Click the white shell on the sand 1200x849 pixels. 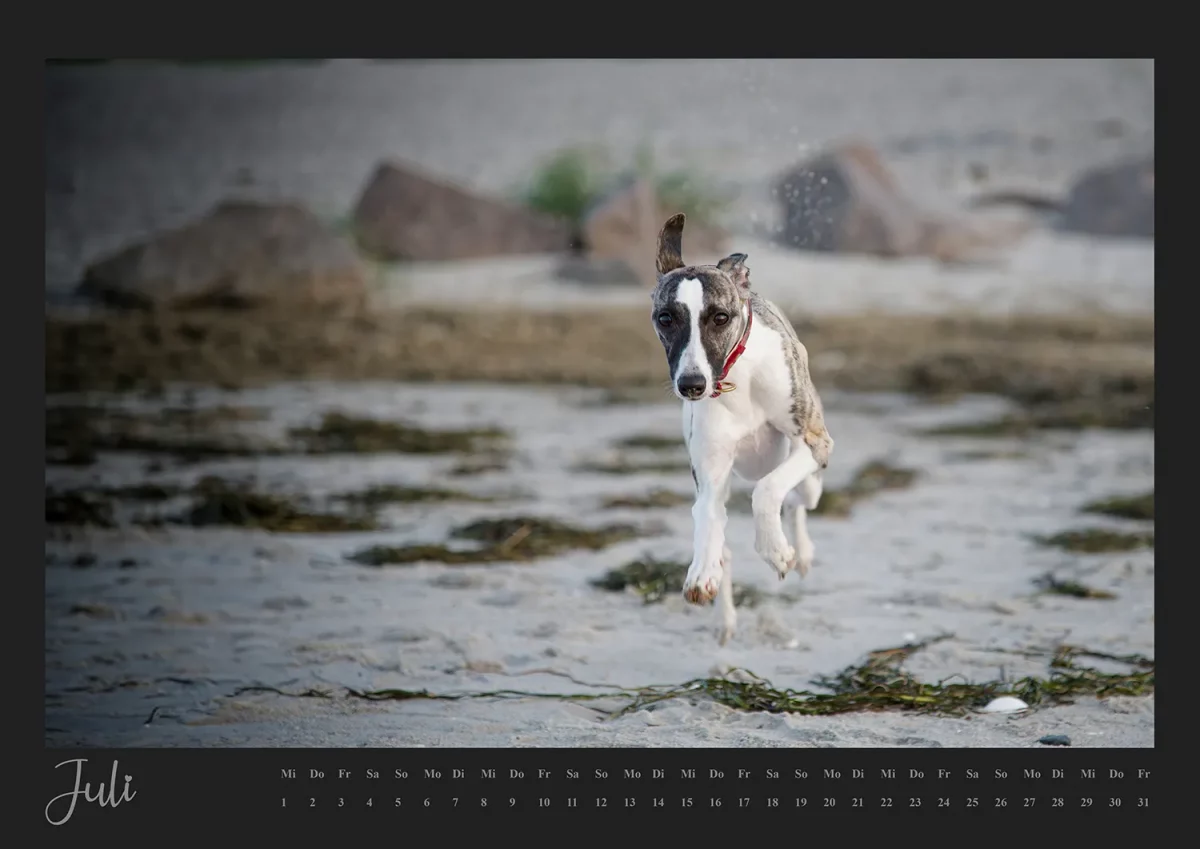1005,705
